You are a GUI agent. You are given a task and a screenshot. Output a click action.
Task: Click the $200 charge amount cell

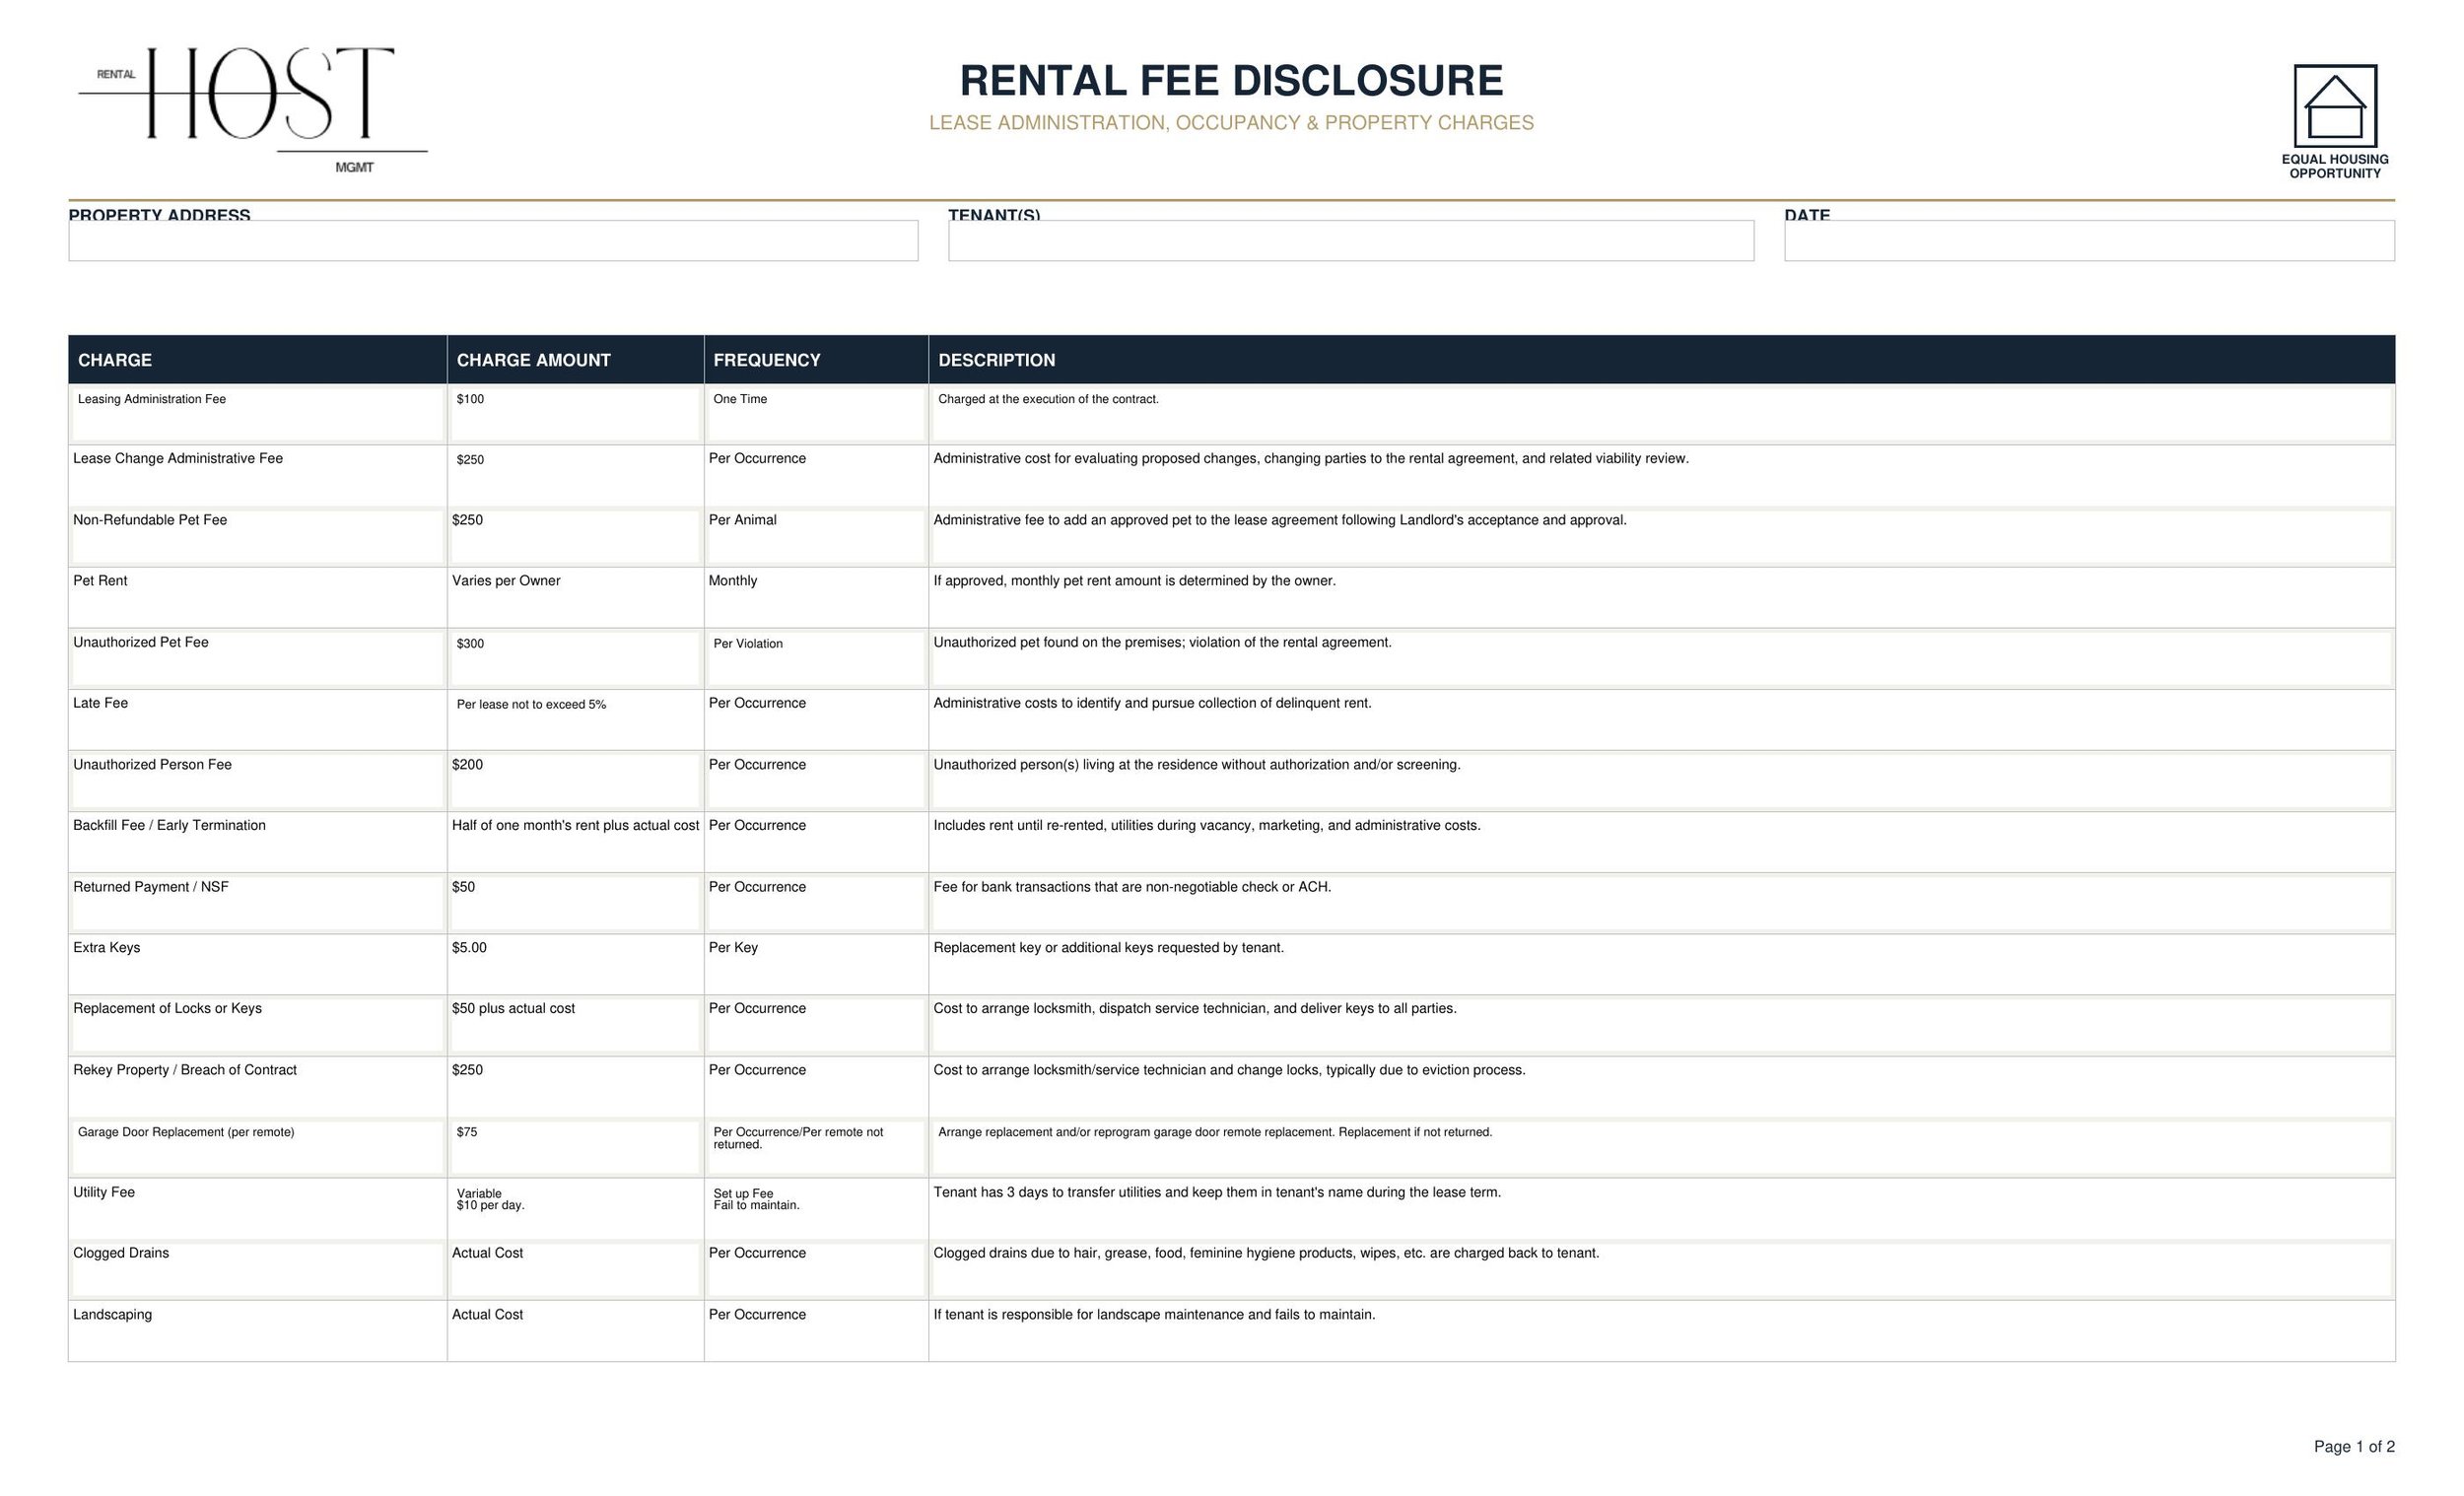coord(576,781)
